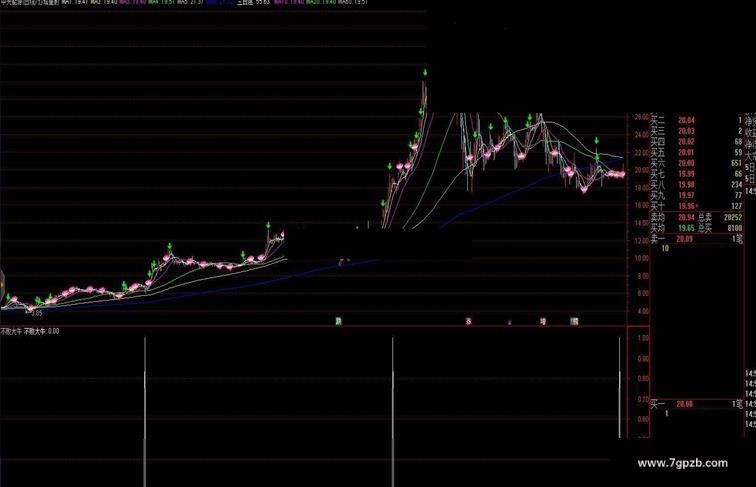Click the 总买 total of 8100
This screenshot has height=487, width=756.
pos(734,228)
